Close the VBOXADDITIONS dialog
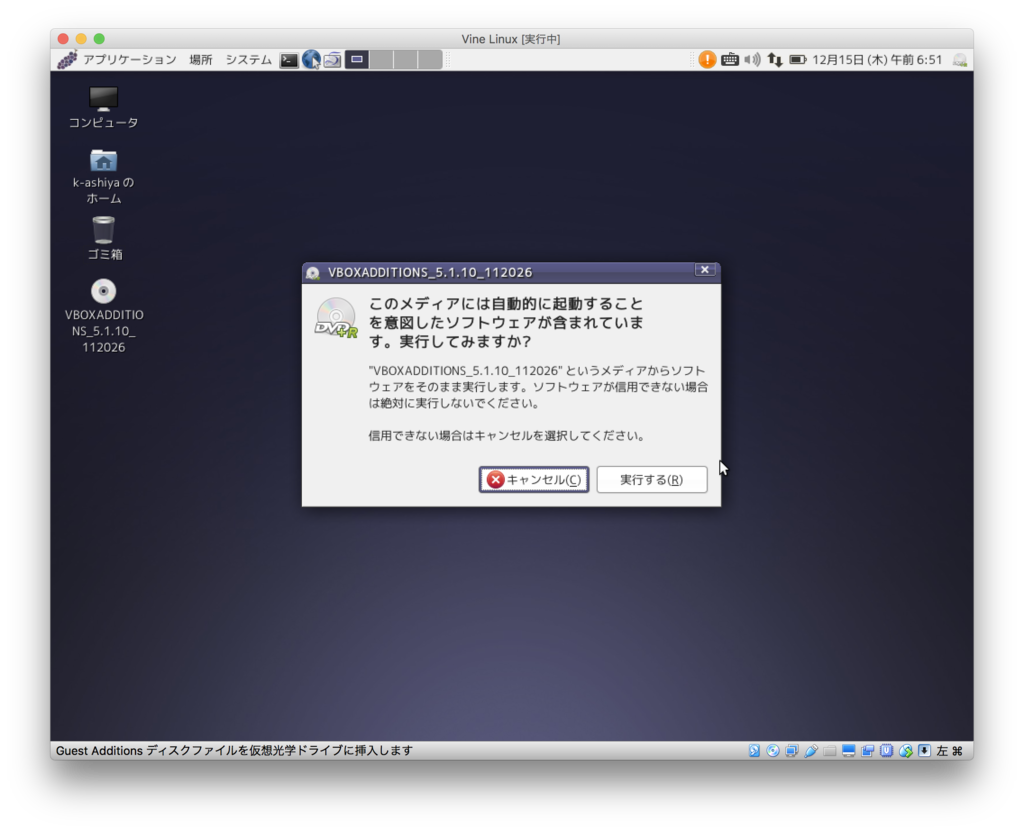The width and height of the screenshot is (1024, 832). [x=705, y=270]
